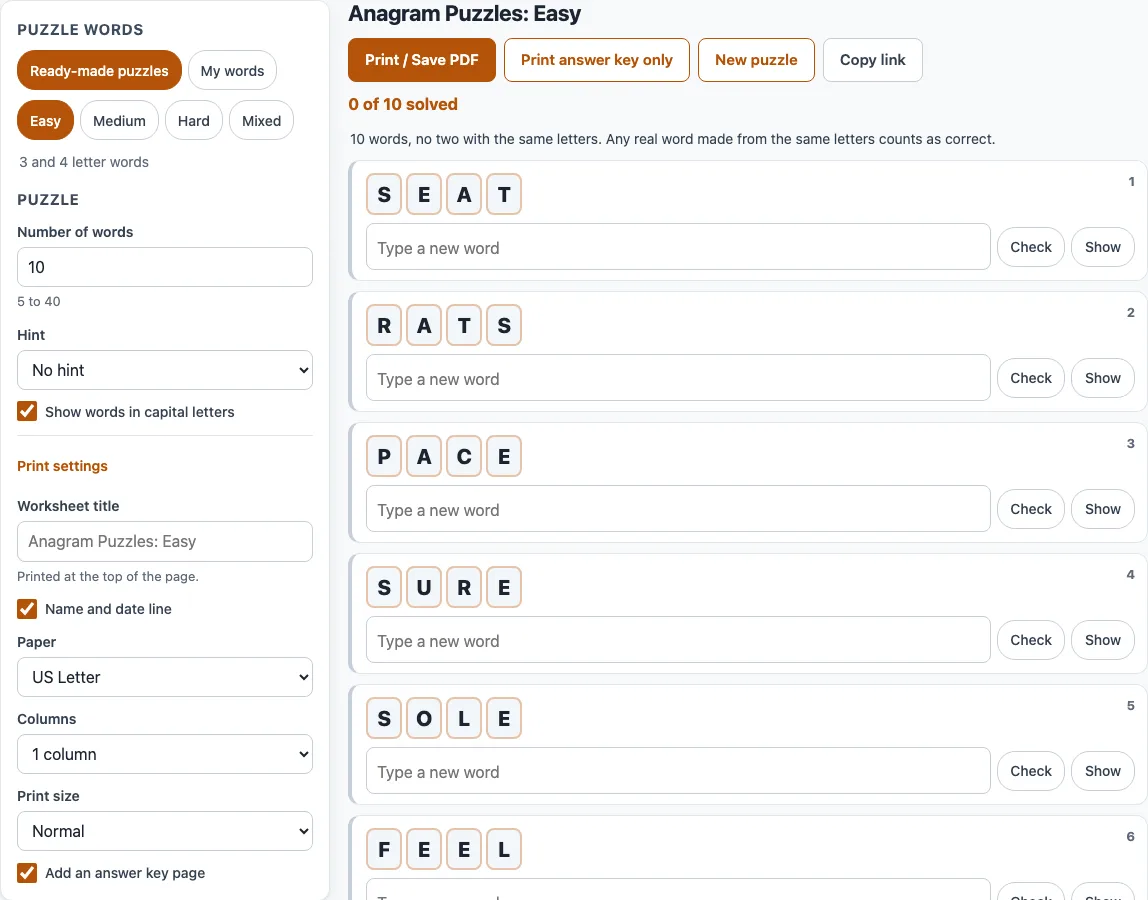Generate a New puzzle
Viewport: 1148px width, 900px height.
[x=756, y=60]
